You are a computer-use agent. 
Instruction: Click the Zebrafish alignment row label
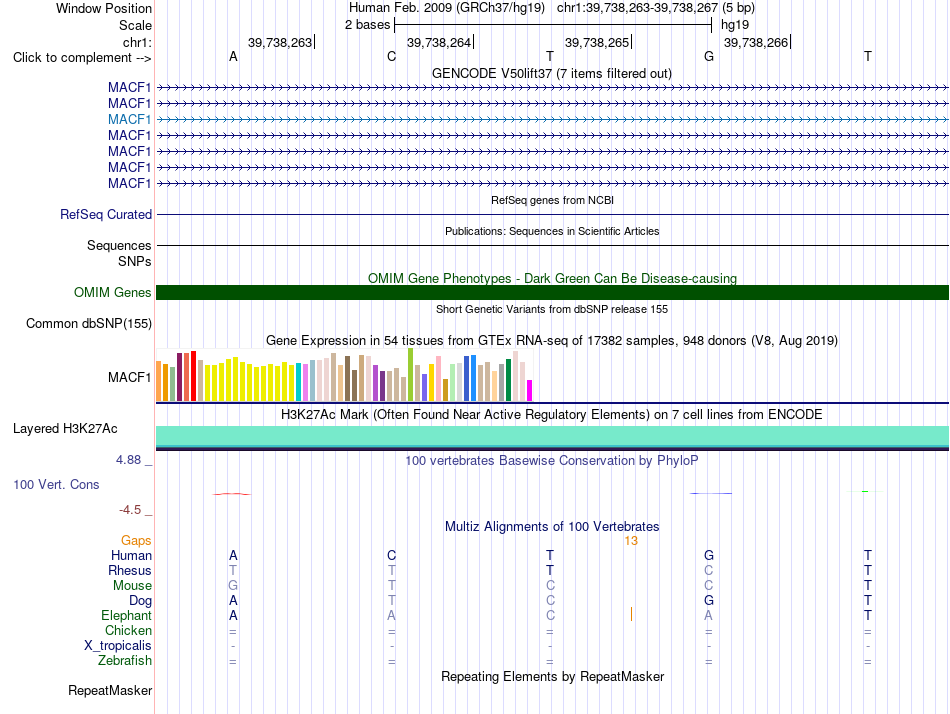pos(125,661)
